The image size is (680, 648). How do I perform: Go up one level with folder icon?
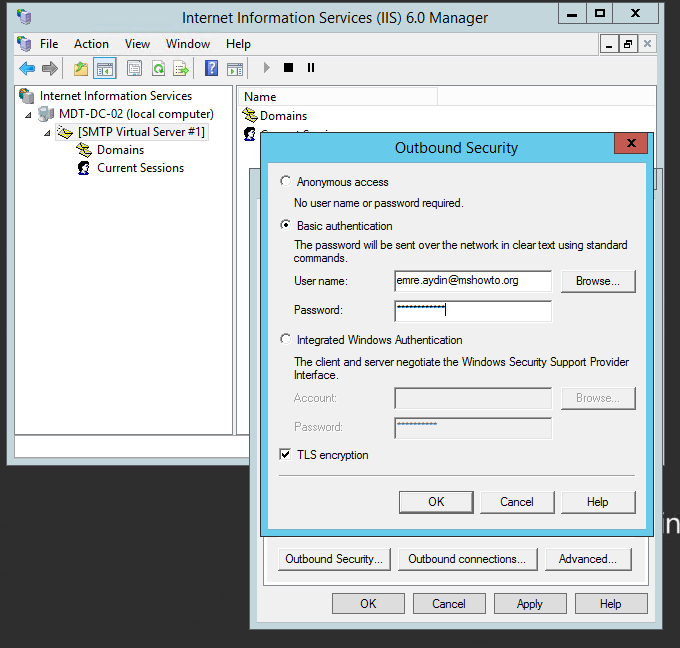click(81, 68)
